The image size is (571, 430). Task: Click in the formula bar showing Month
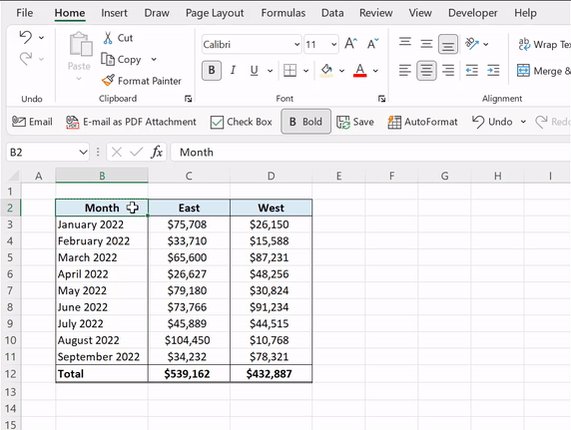371,152
